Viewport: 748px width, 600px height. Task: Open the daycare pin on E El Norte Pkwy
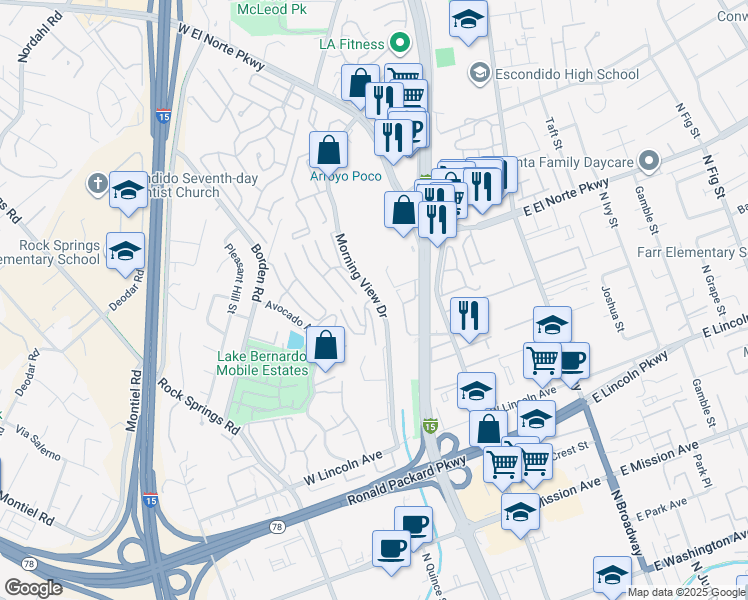[x=649, y=161]
